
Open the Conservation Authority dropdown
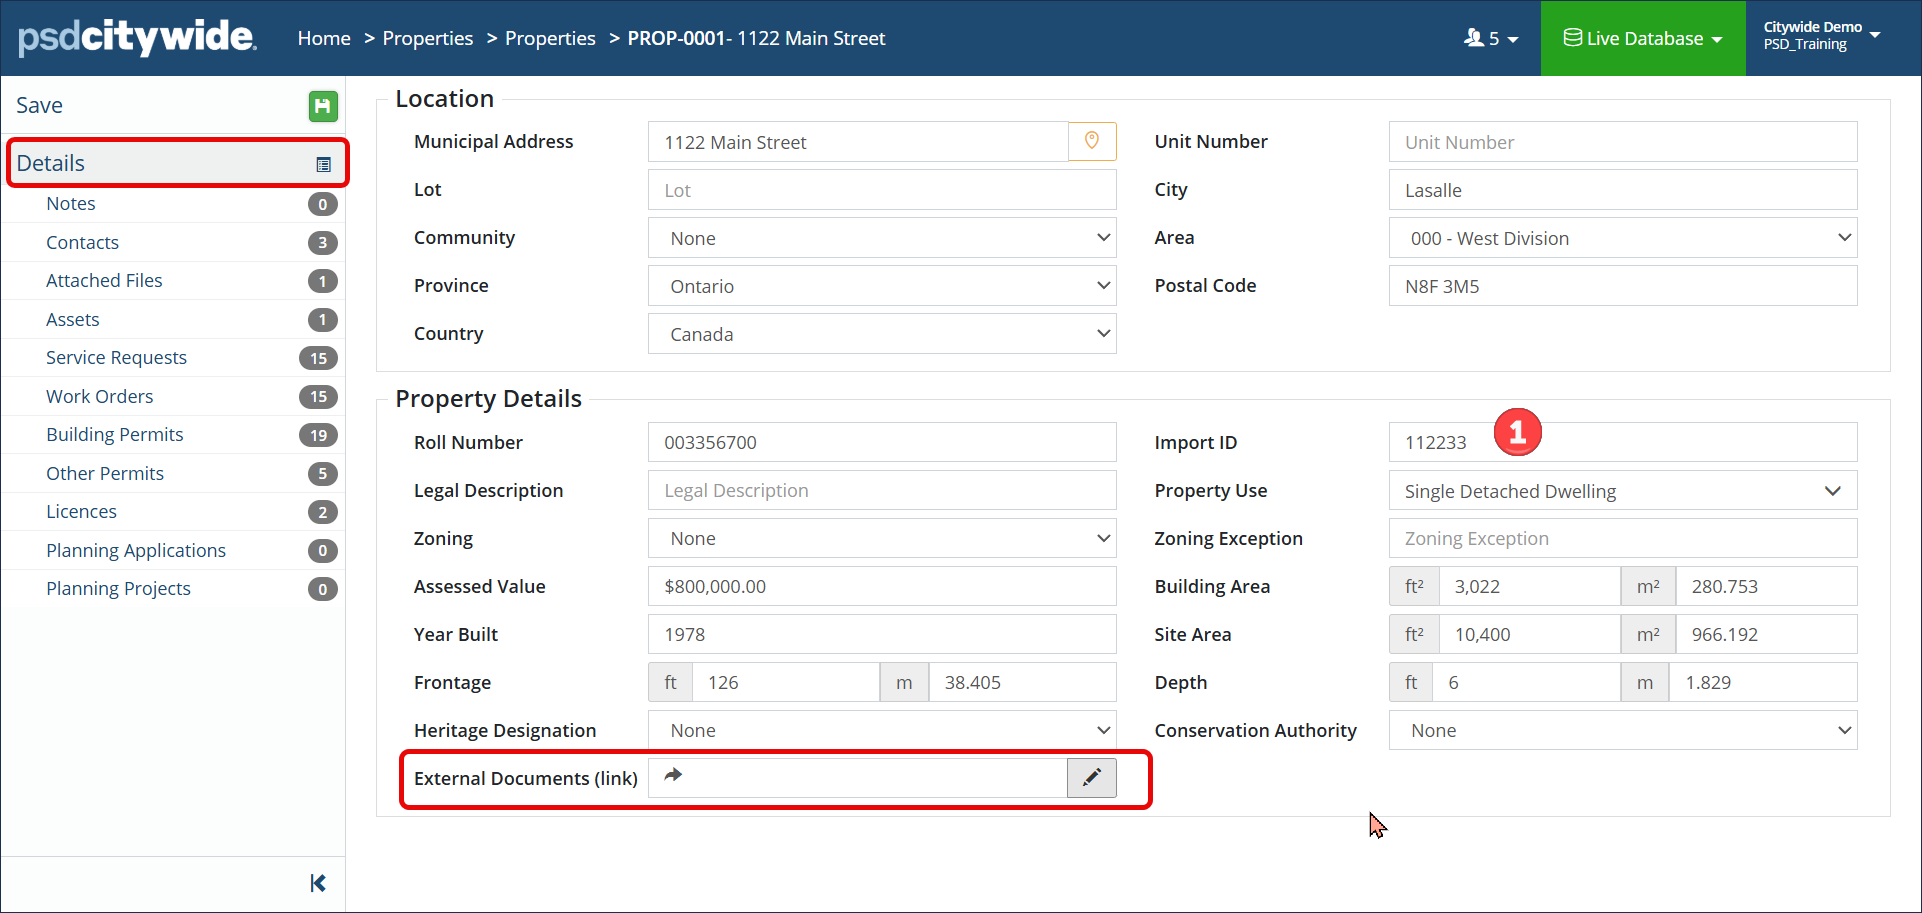click(x=1622, y=731)
